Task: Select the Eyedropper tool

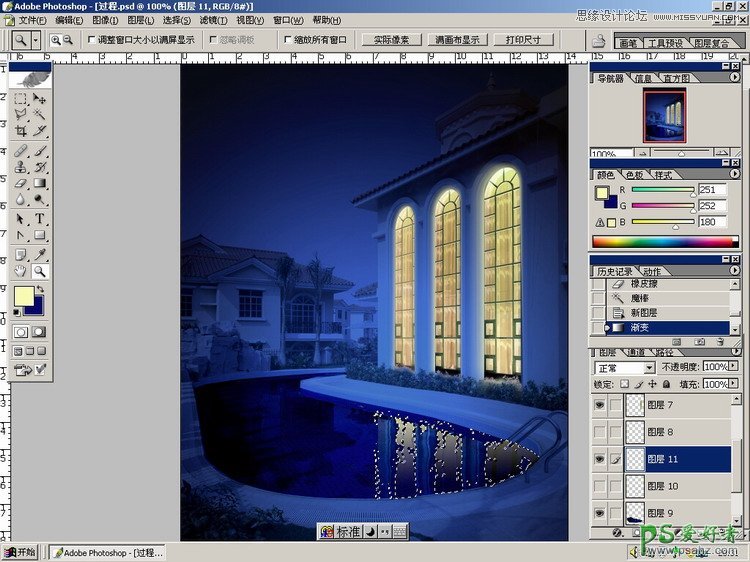Action: (x=40, y=254)
